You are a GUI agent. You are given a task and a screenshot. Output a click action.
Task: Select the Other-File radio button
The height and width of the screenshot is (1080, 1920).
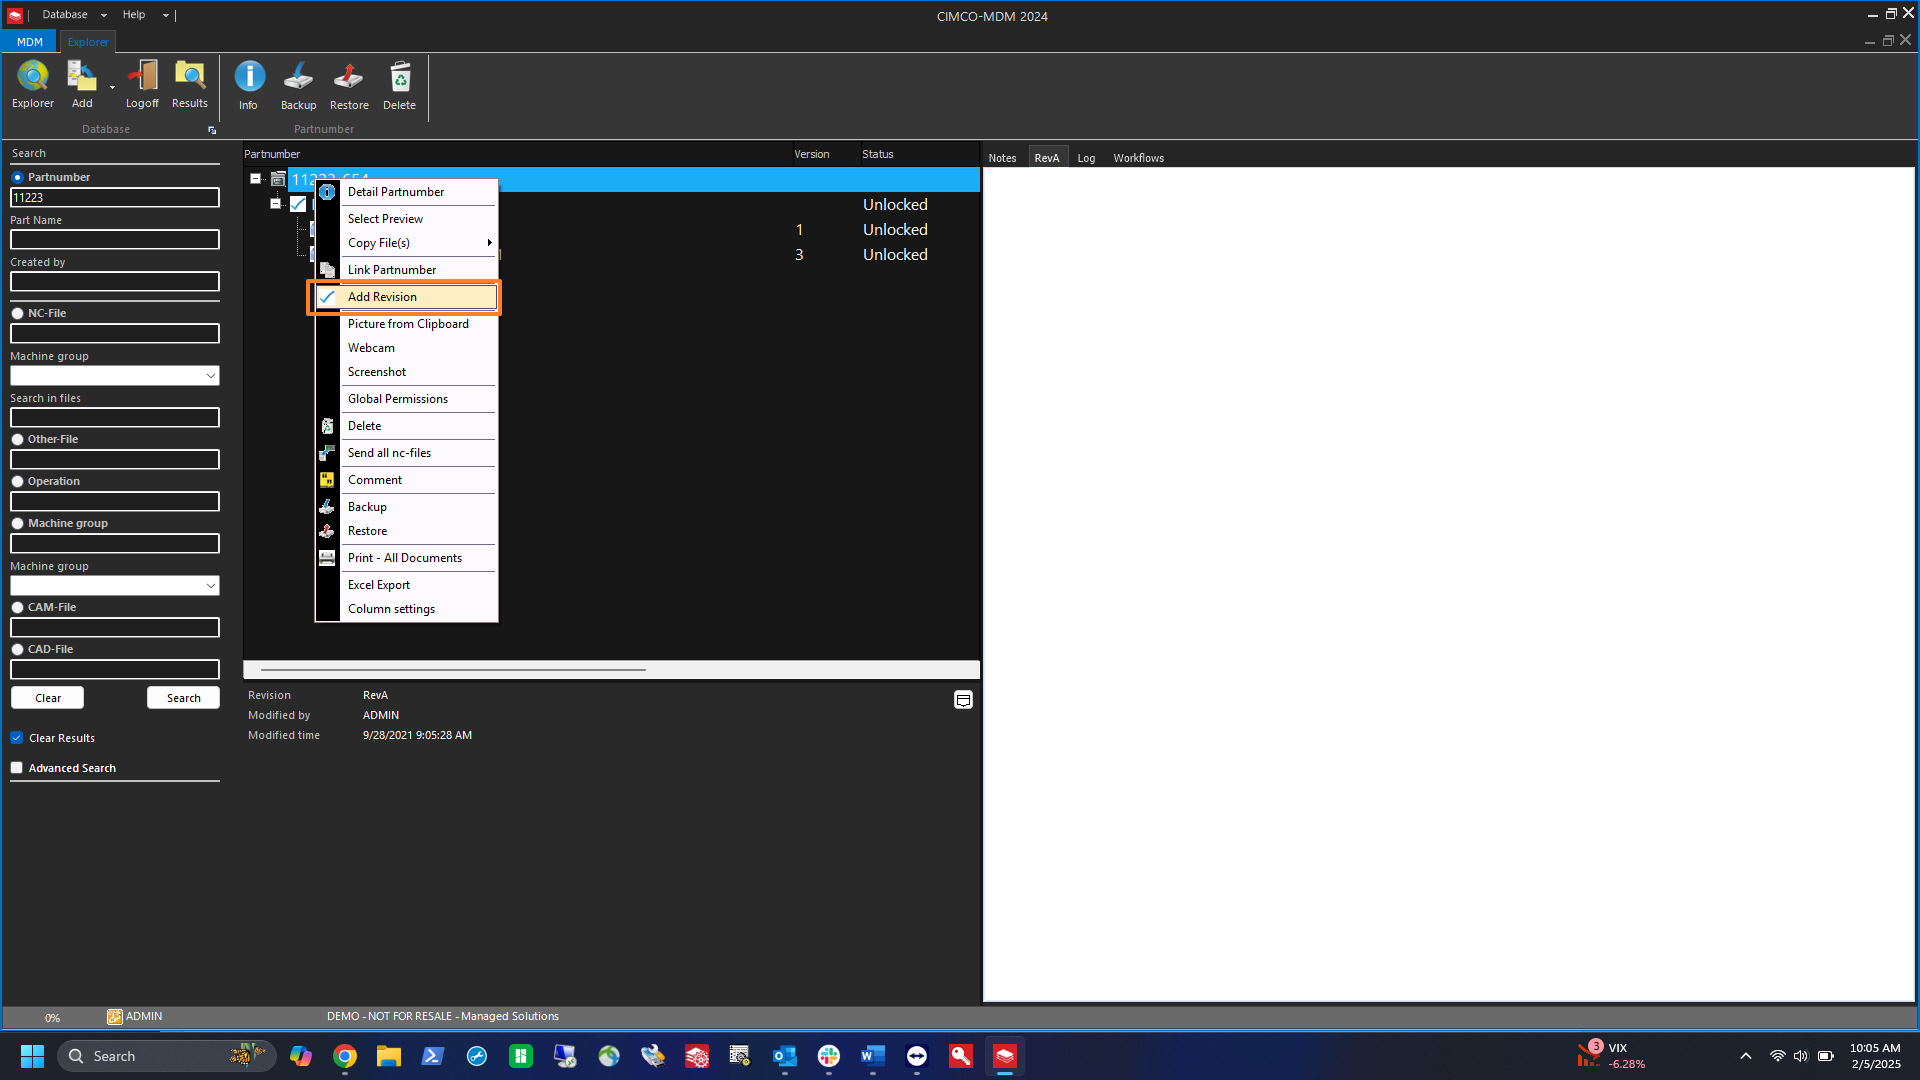point(17,440)
